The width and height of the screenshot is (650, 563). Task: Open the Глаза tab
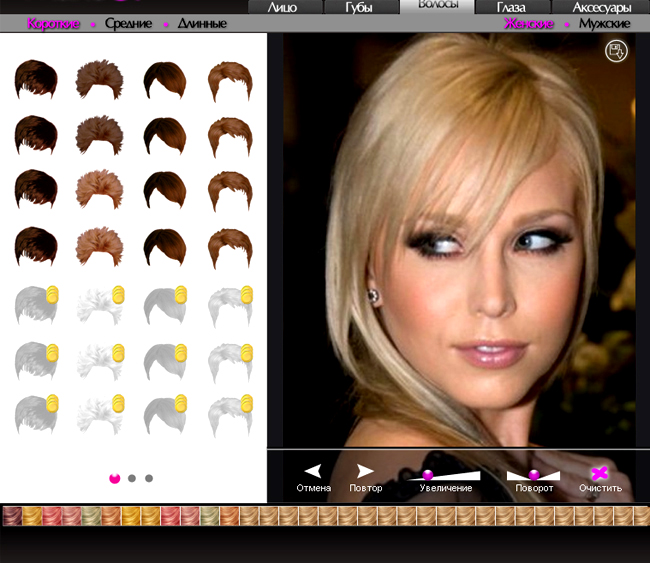click(513, 7)
